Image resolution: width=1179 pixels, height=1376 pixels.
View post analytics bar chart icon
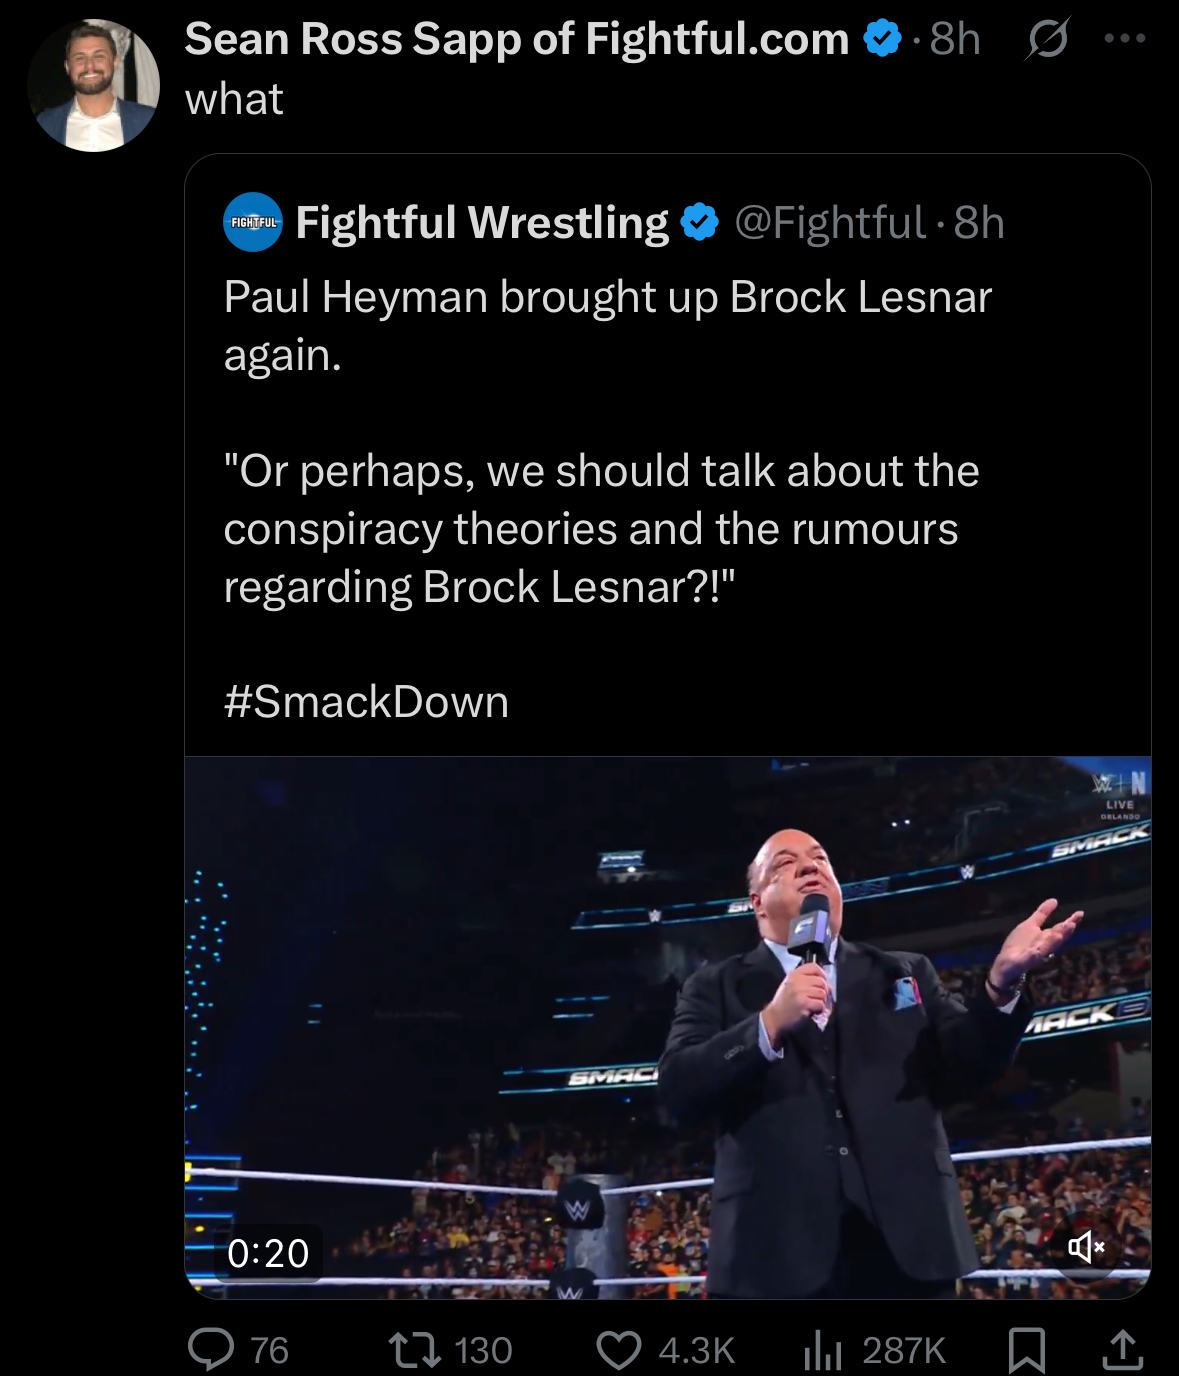pos(822,1350)
